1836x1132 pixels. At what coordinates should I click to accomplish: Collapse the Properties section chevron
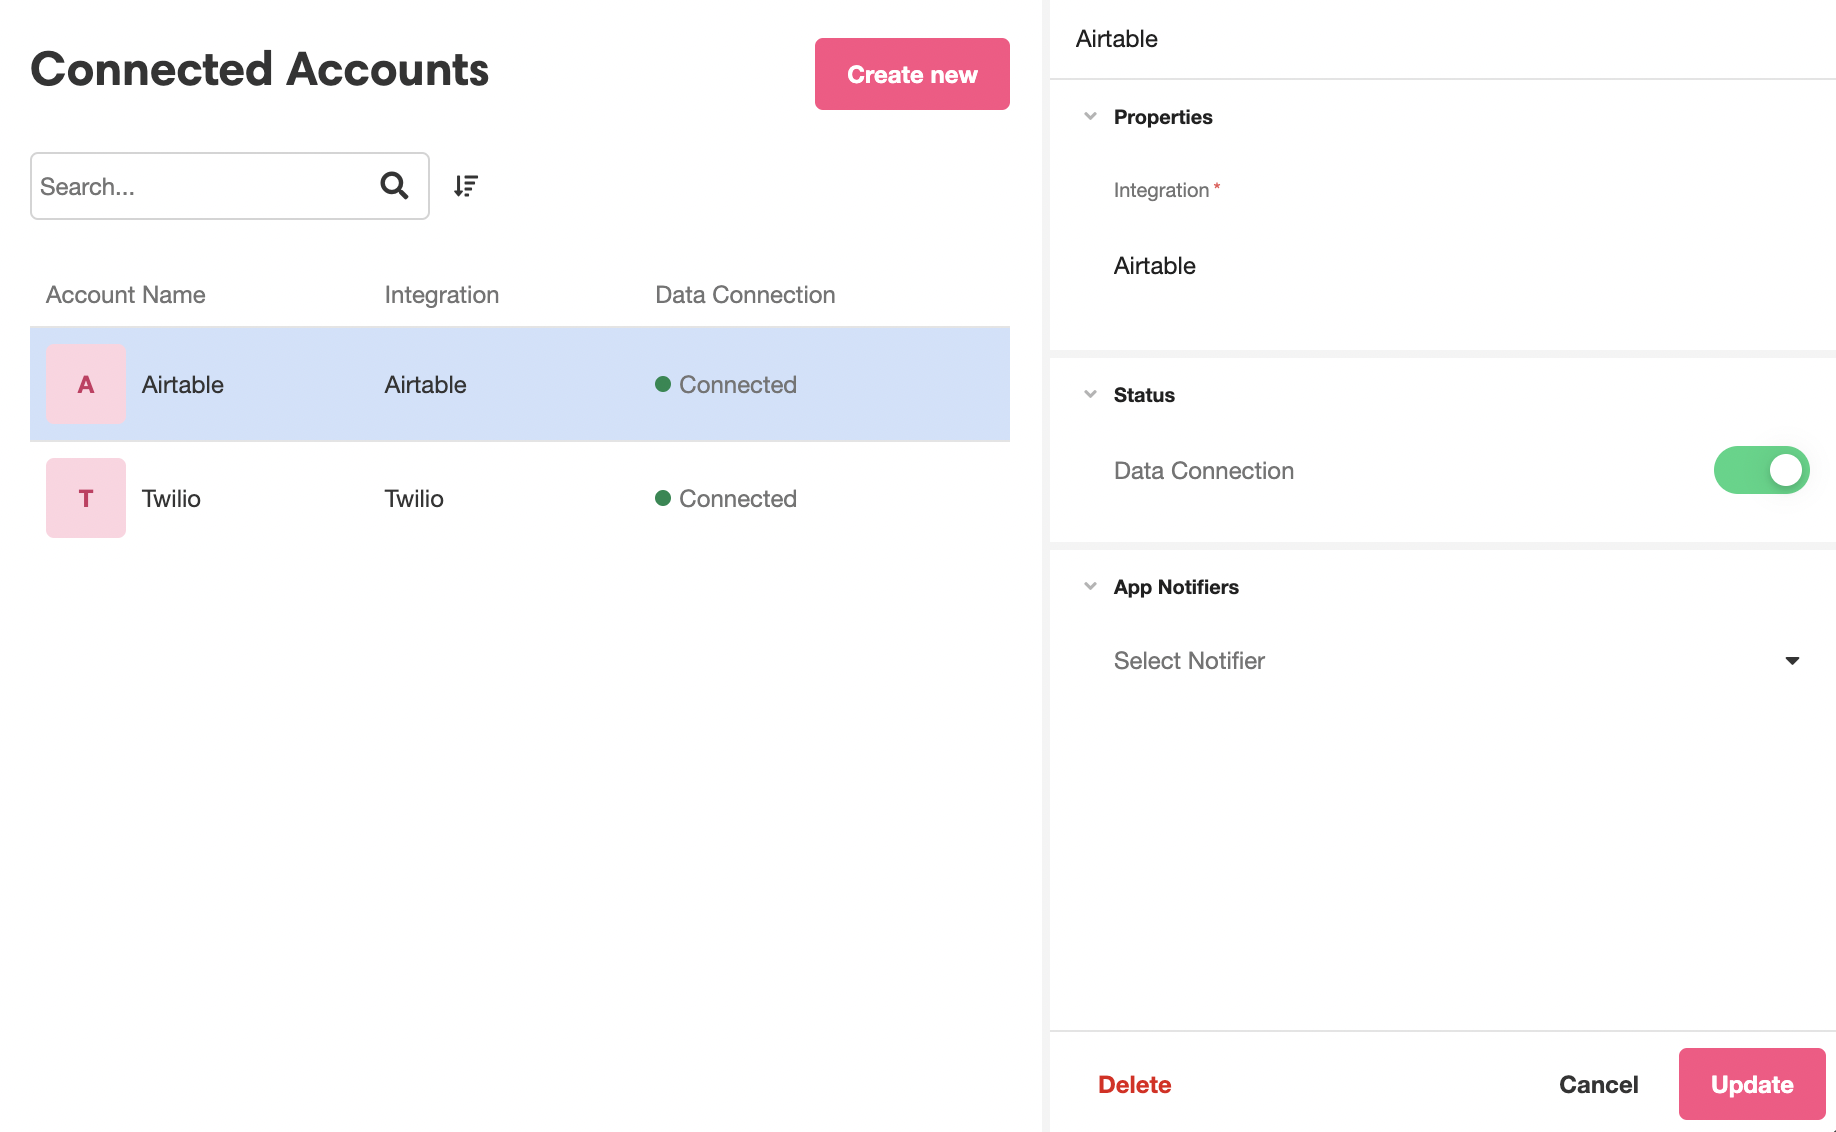(x=1090, y=116)
